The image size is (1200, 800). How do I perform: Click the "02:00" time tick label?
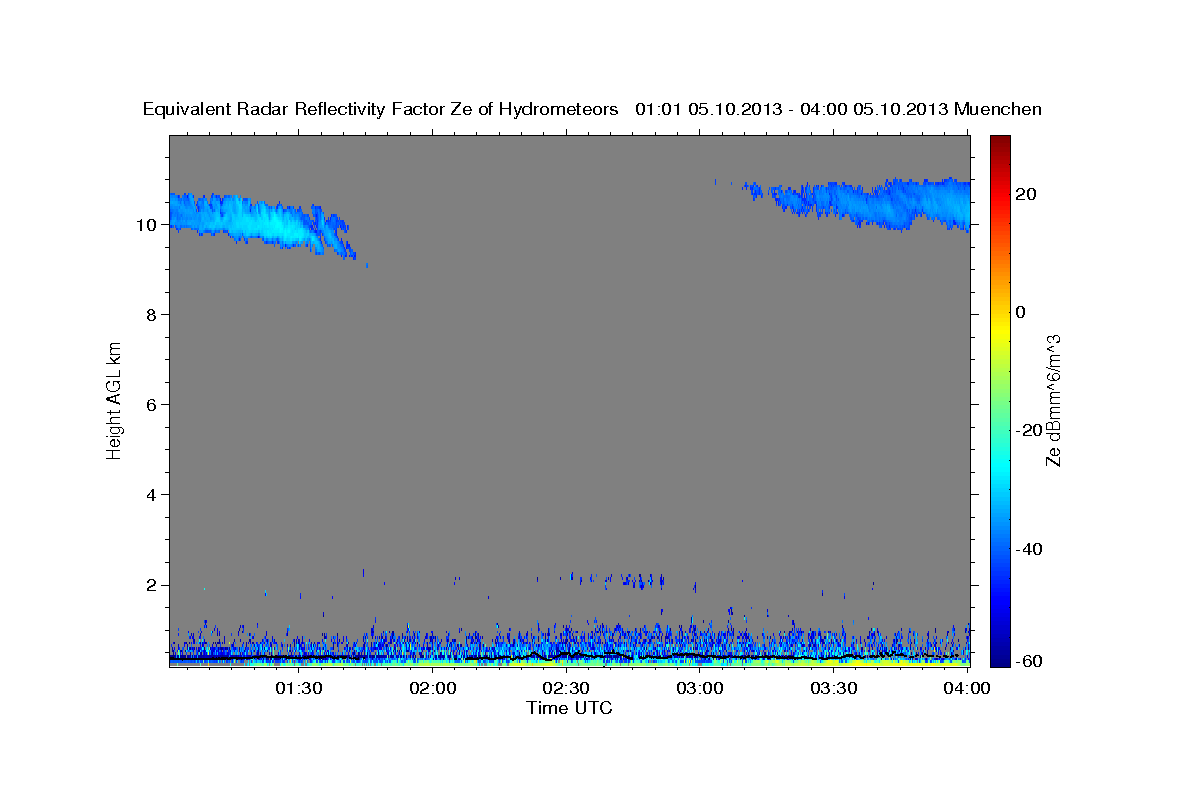click(433, 689)
